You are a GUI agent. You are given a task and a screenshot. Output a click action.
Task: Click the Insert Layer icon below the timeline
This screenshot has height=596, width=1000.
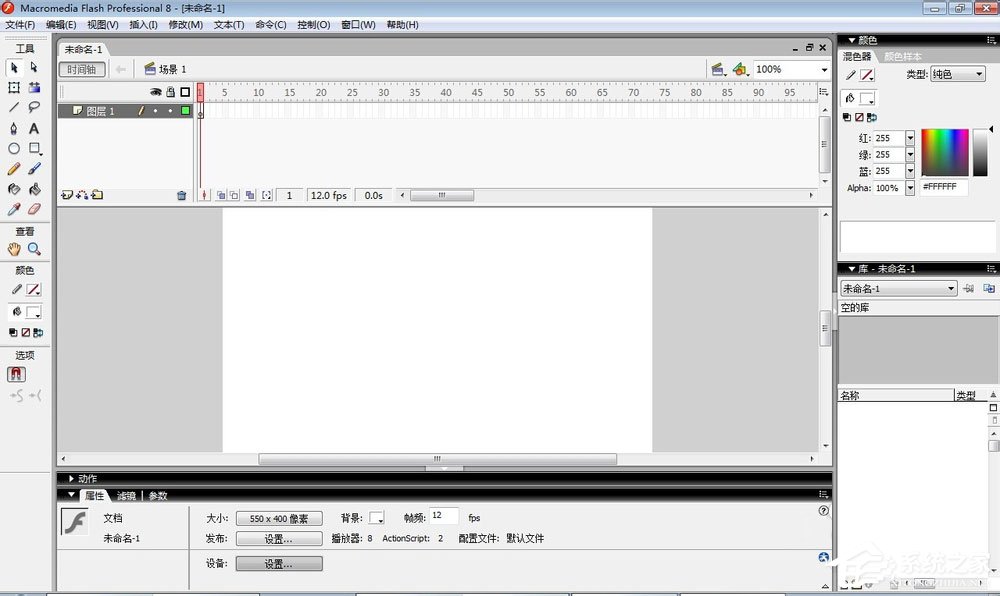click(x=66, y=195)
